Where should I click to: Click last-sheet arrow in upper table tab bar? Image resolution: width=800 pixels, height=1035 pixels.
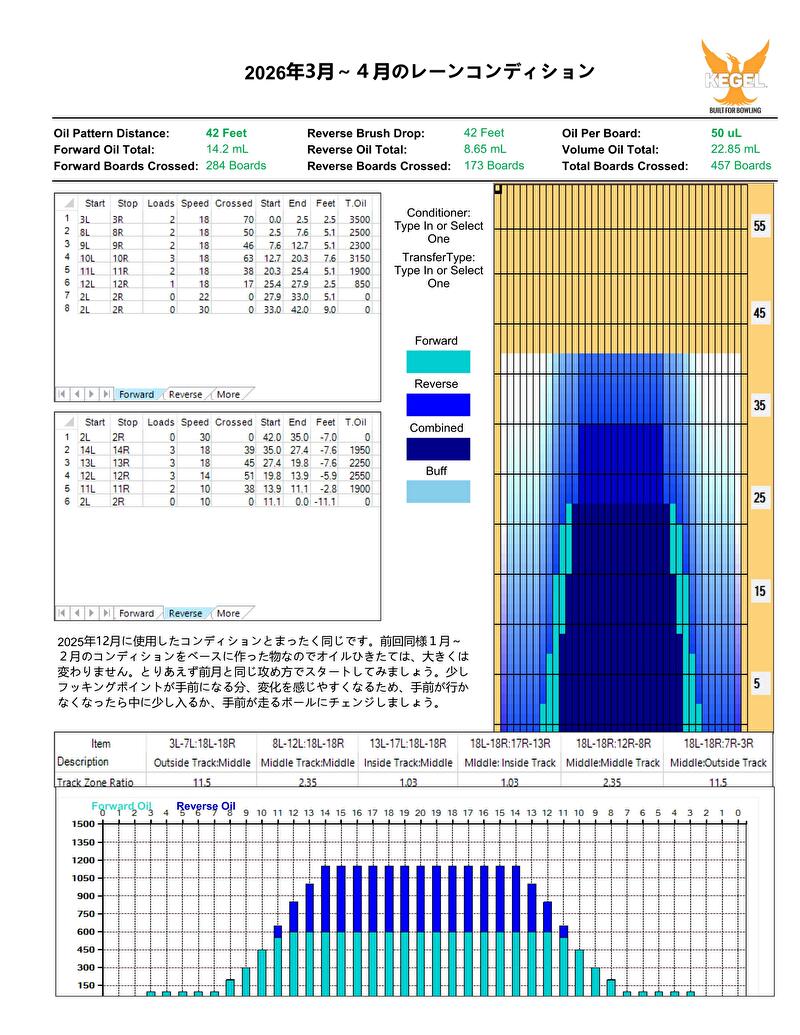click(105, 394)
